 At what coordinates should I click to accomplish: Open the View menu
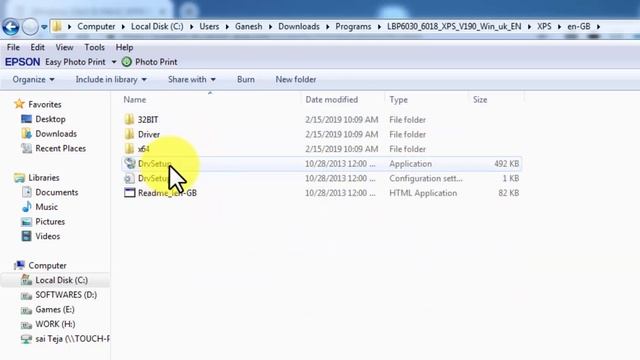pyautogui.click(x=64, y=47)
